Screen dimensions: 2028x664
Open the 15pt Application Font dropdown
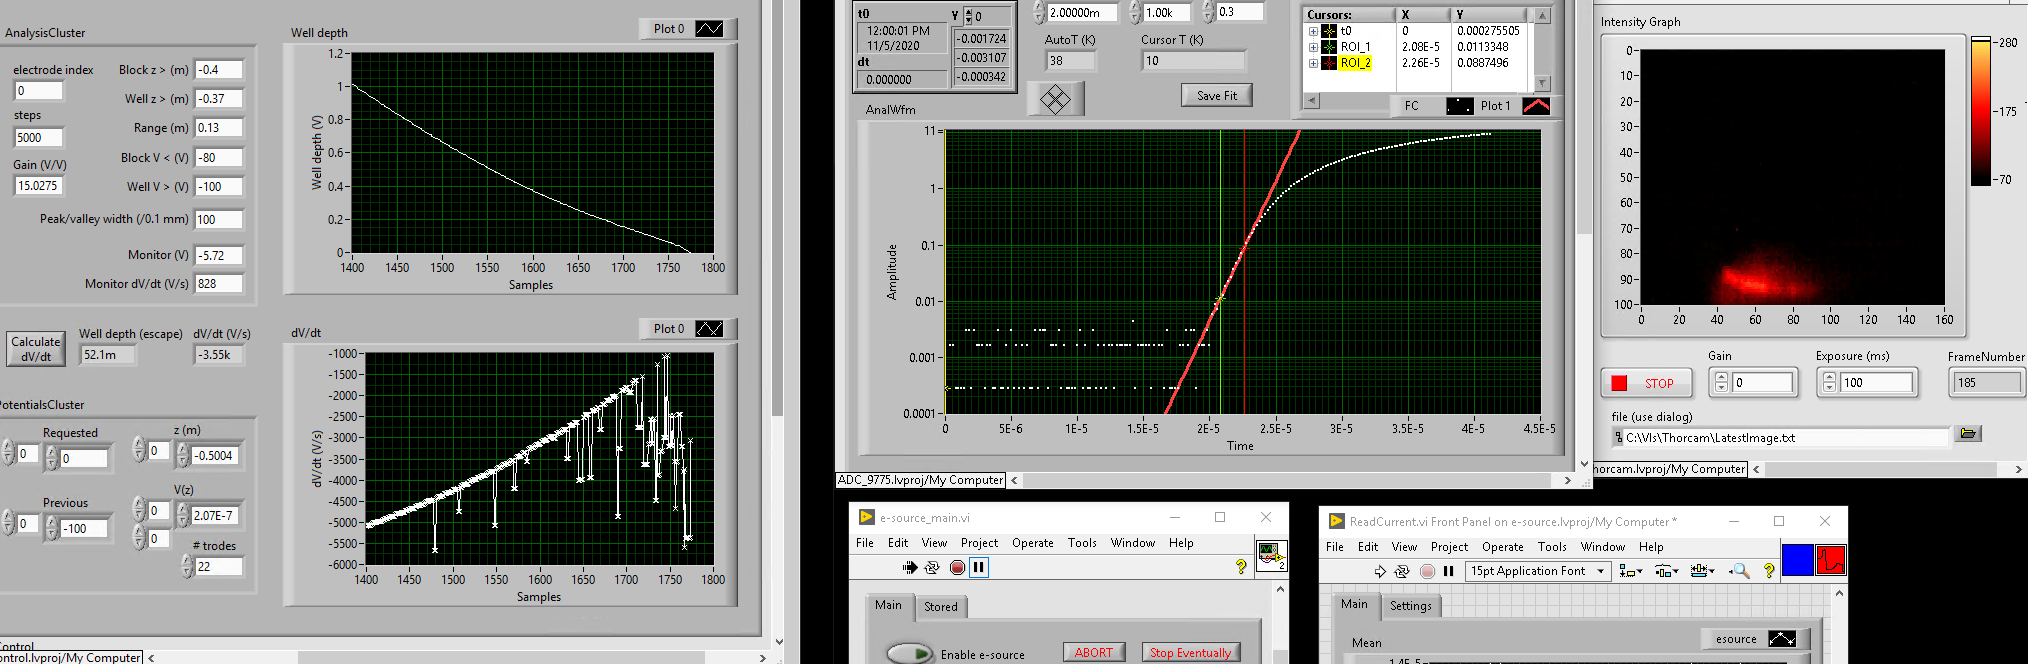click(x=1537, y=571)
